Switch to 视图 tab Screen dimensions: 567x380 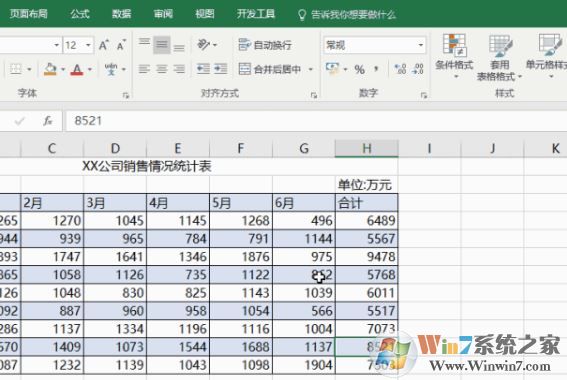click(205, 14)
